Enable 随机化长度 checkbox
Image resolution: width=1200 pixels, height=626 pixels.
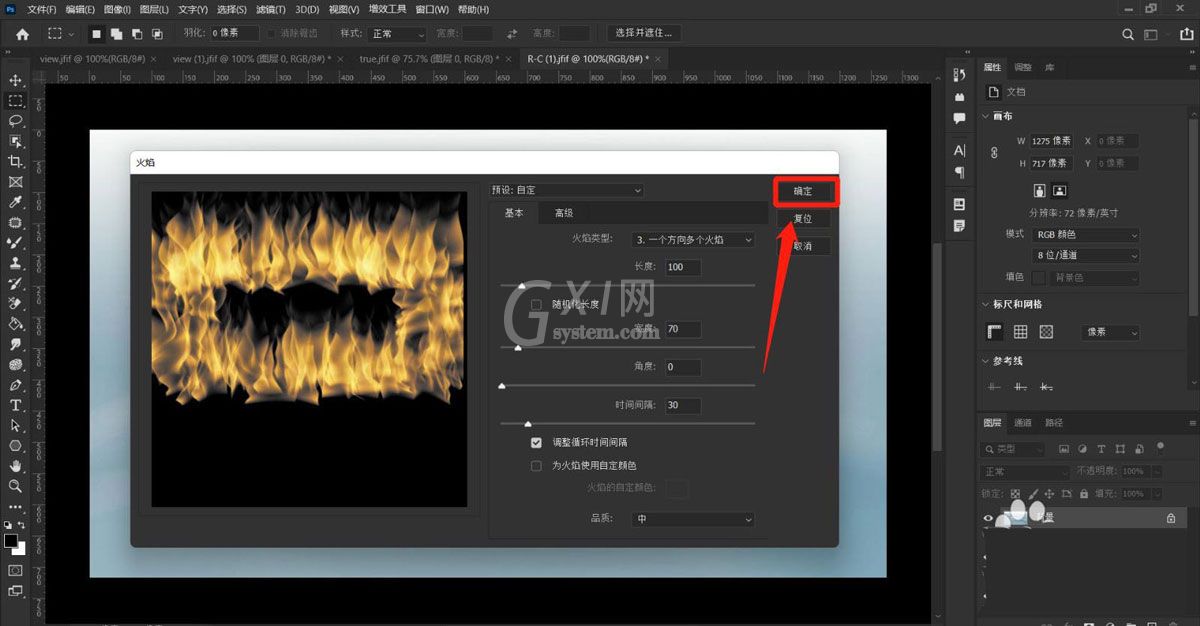(537, 304)
